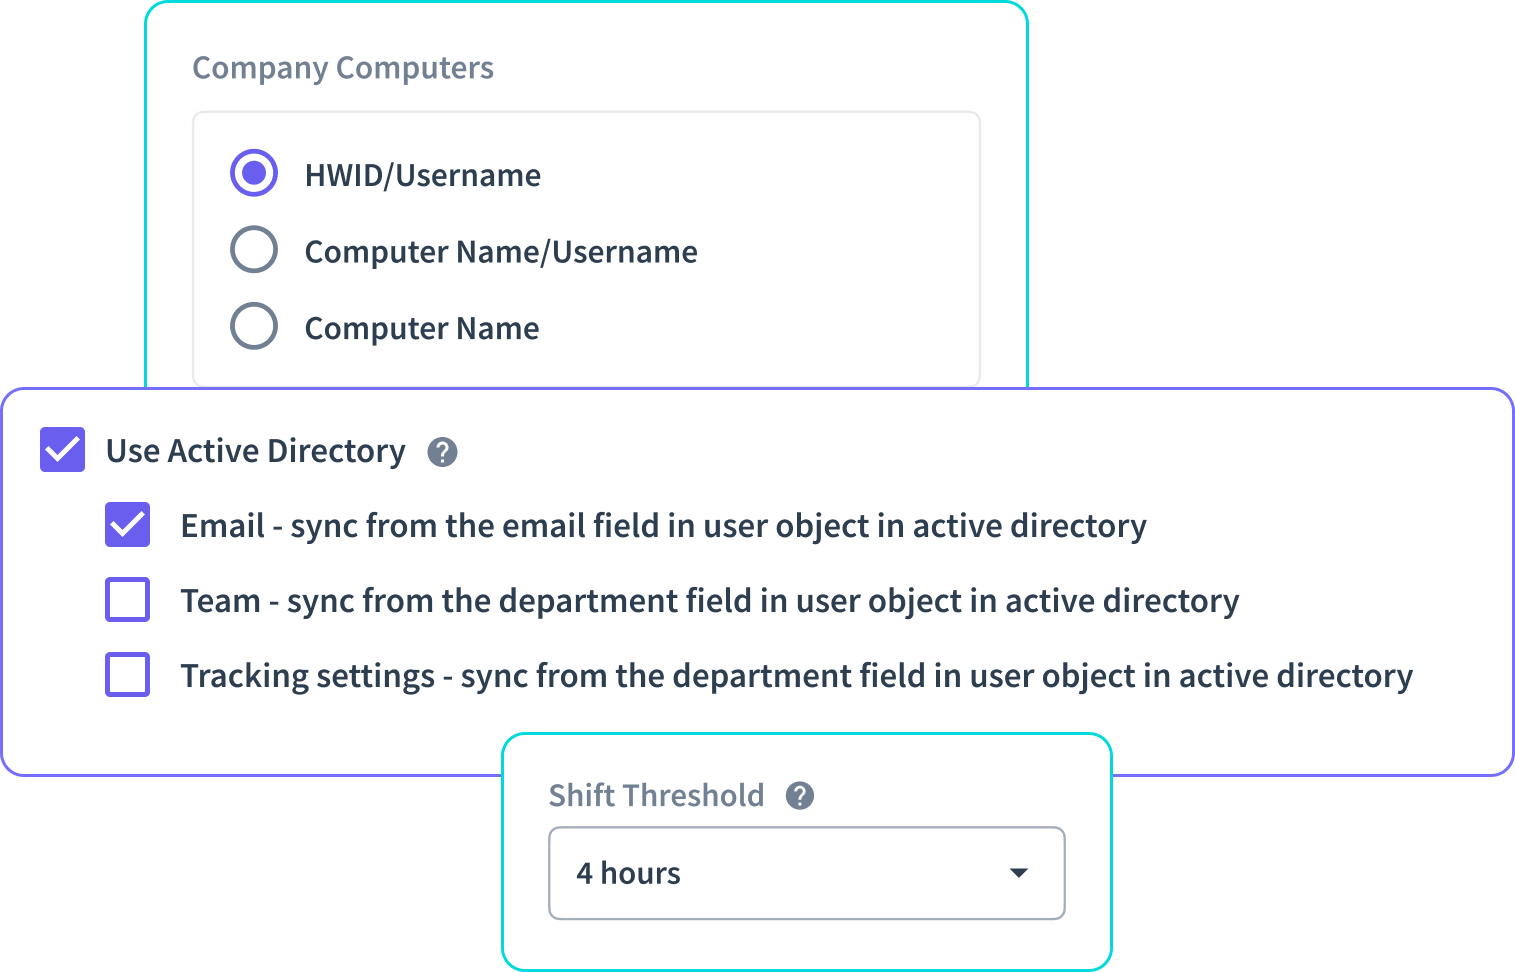This screenshot has height=972, width=1515.
Task: Select the HWID/Username radio option
Action: (x=254, y=174)
